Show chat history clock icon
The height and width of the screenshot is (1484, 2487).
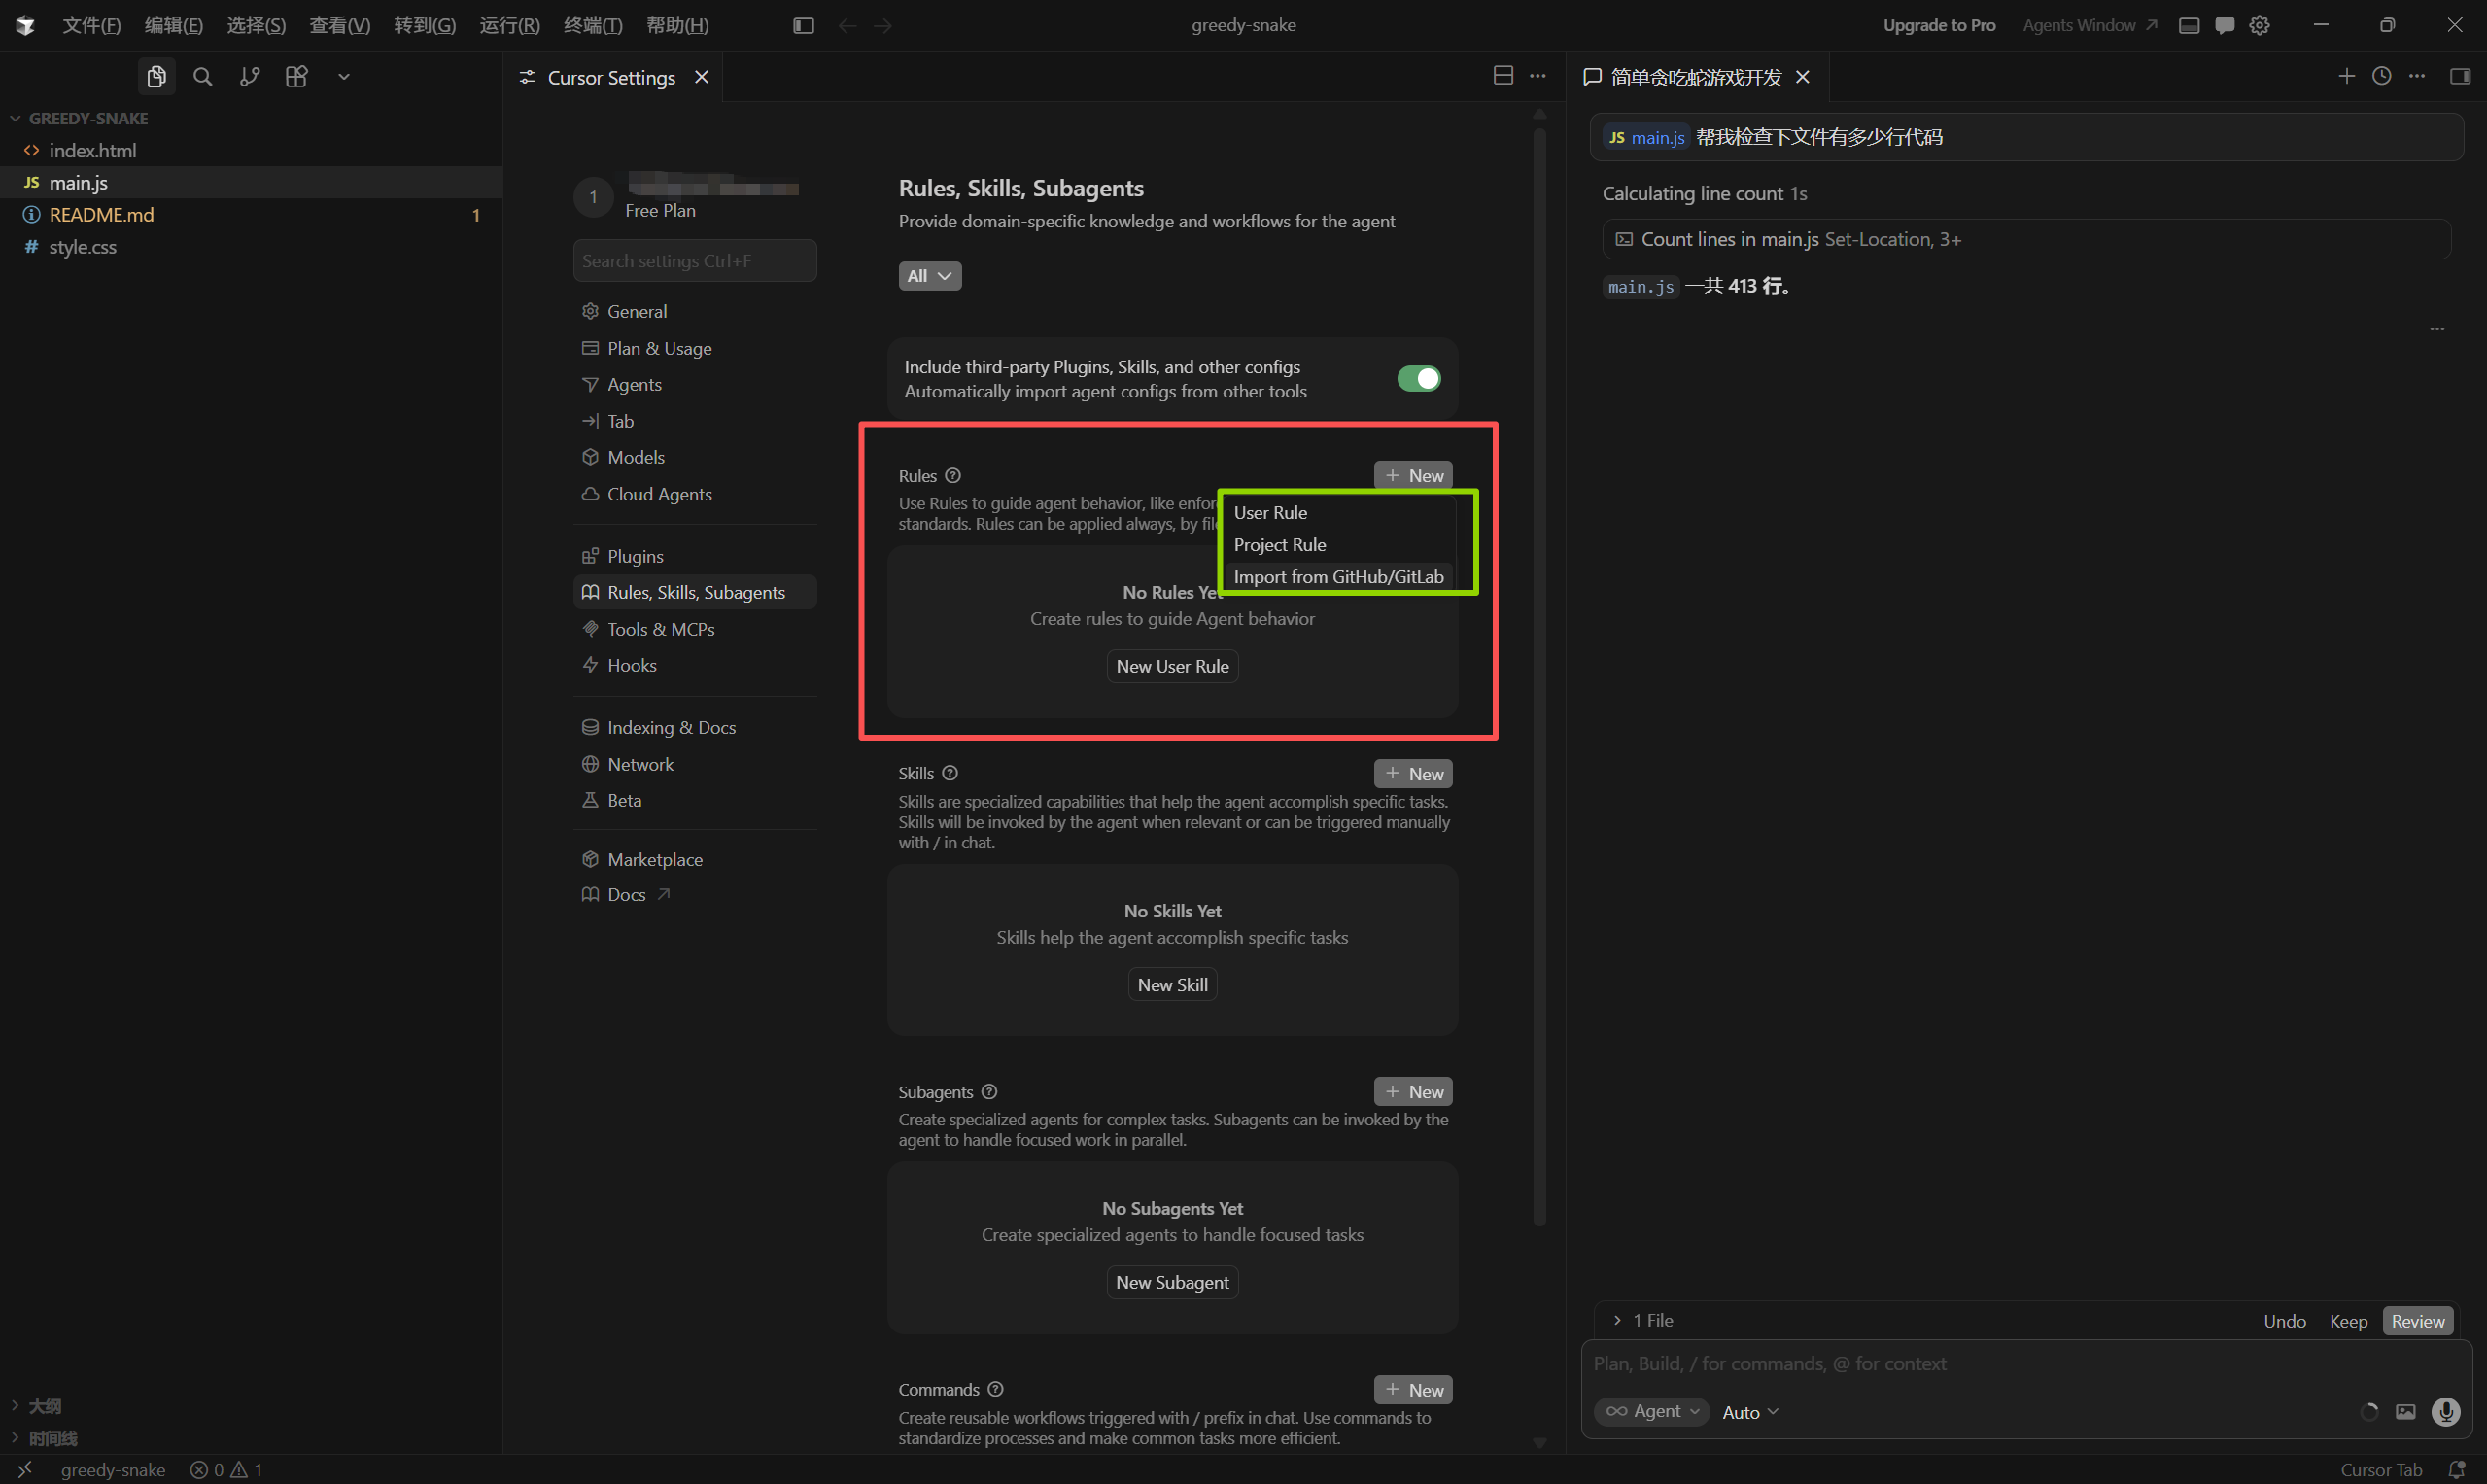click(x=2382, y=76)
